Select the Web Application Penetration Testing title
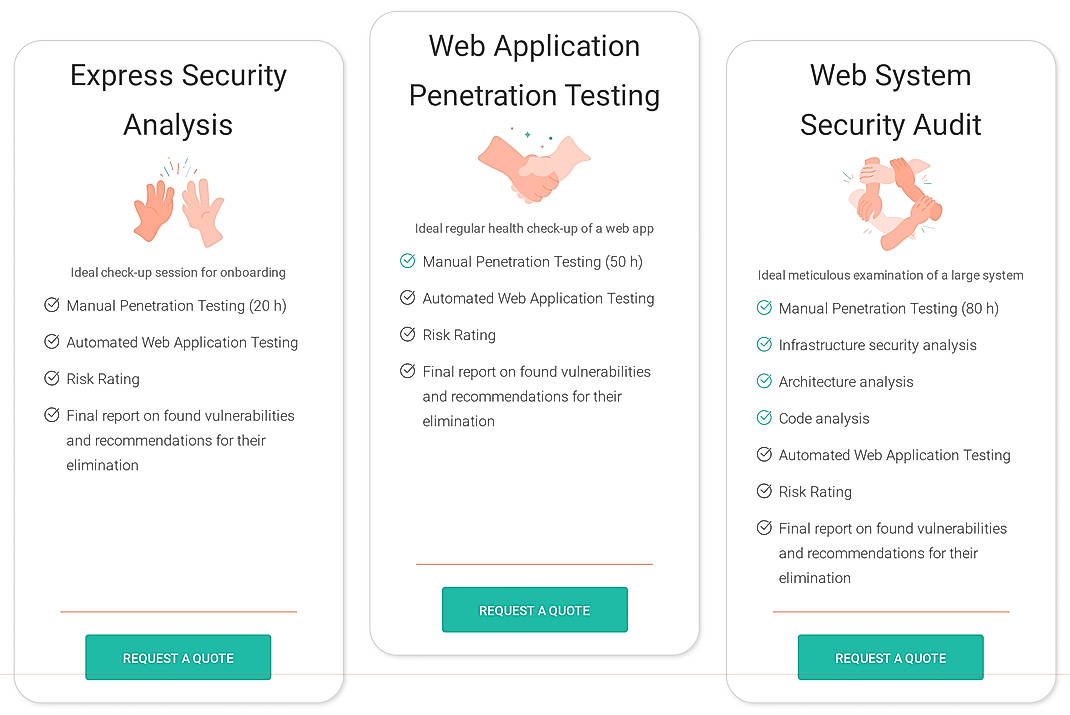This screenshot has height=715, width=1070. [x=534, y=70]
